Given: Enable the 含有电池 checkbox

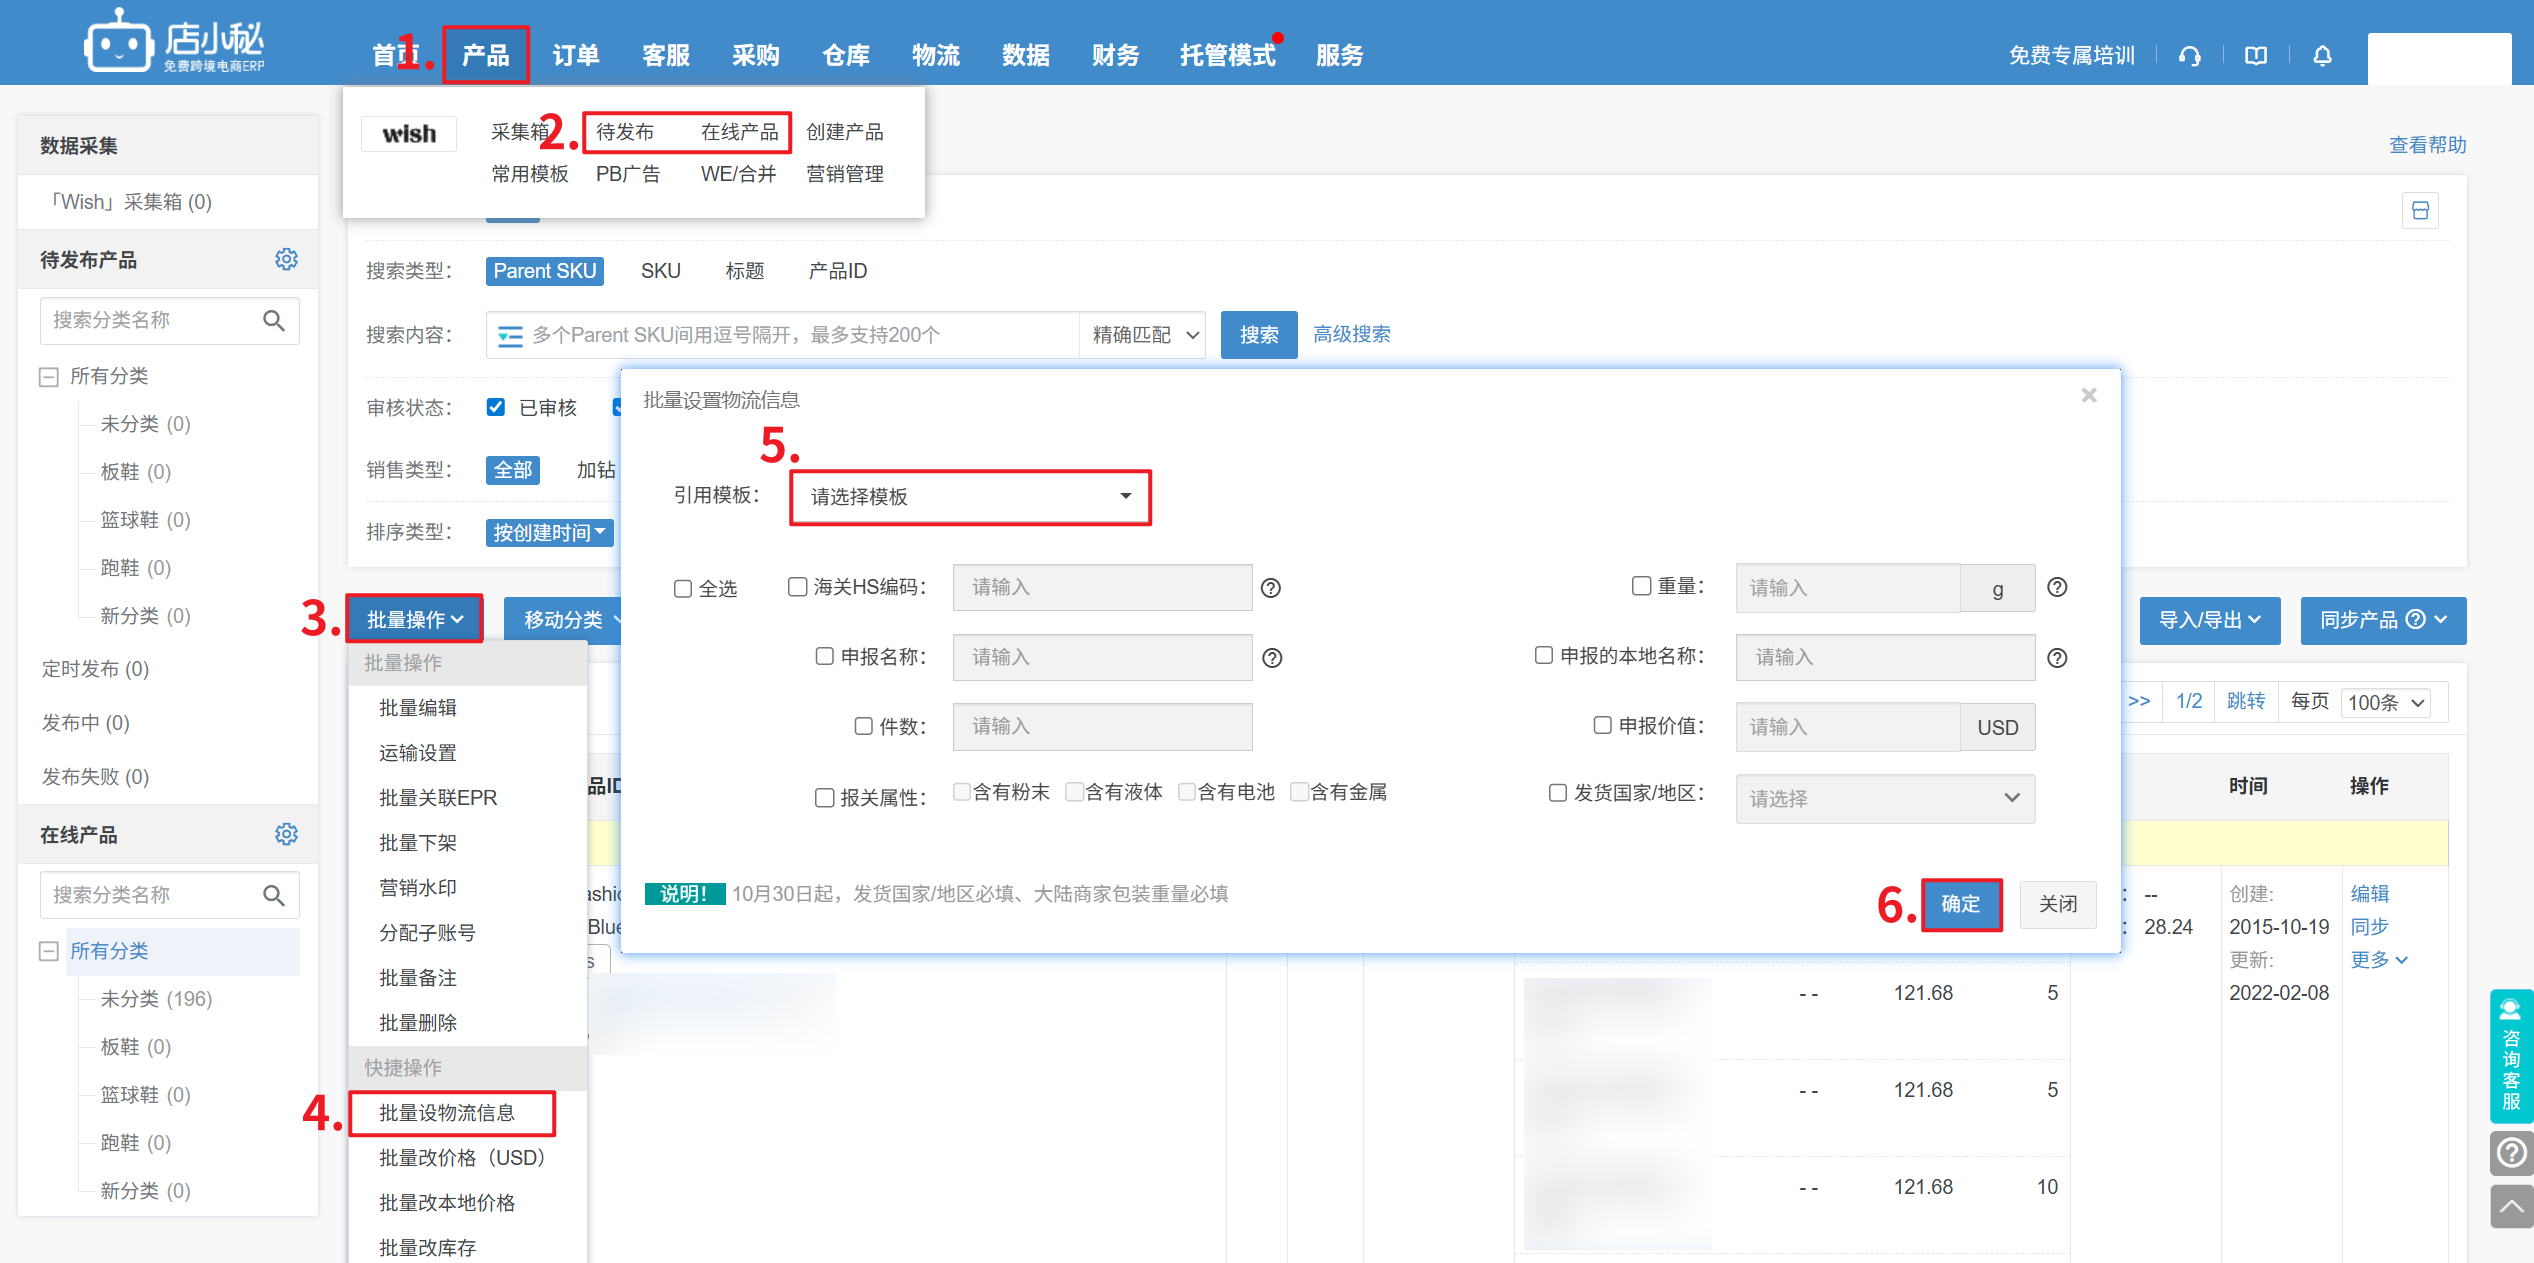Looking at the screenshot, I should [x=1187, y=792].
